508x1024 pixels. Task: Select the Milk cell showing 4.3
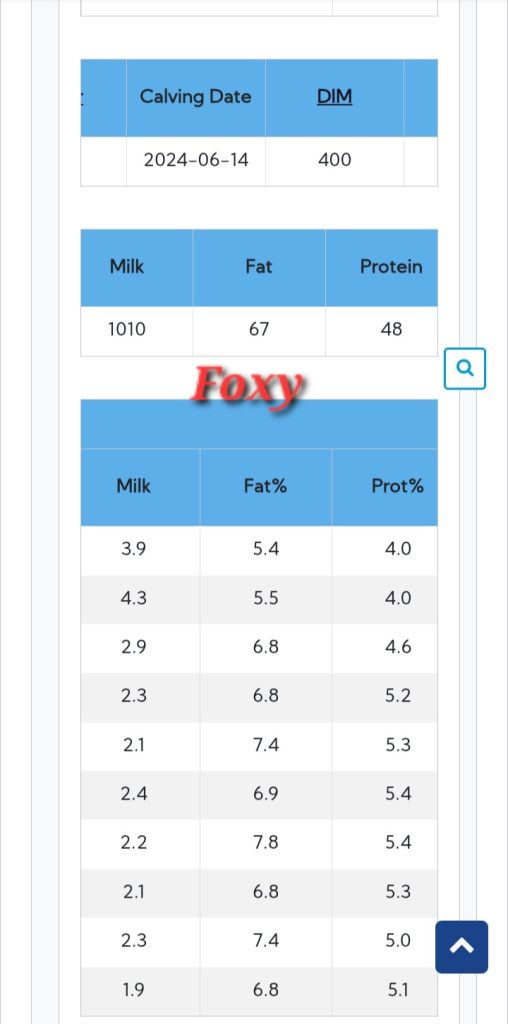point(133,599)
